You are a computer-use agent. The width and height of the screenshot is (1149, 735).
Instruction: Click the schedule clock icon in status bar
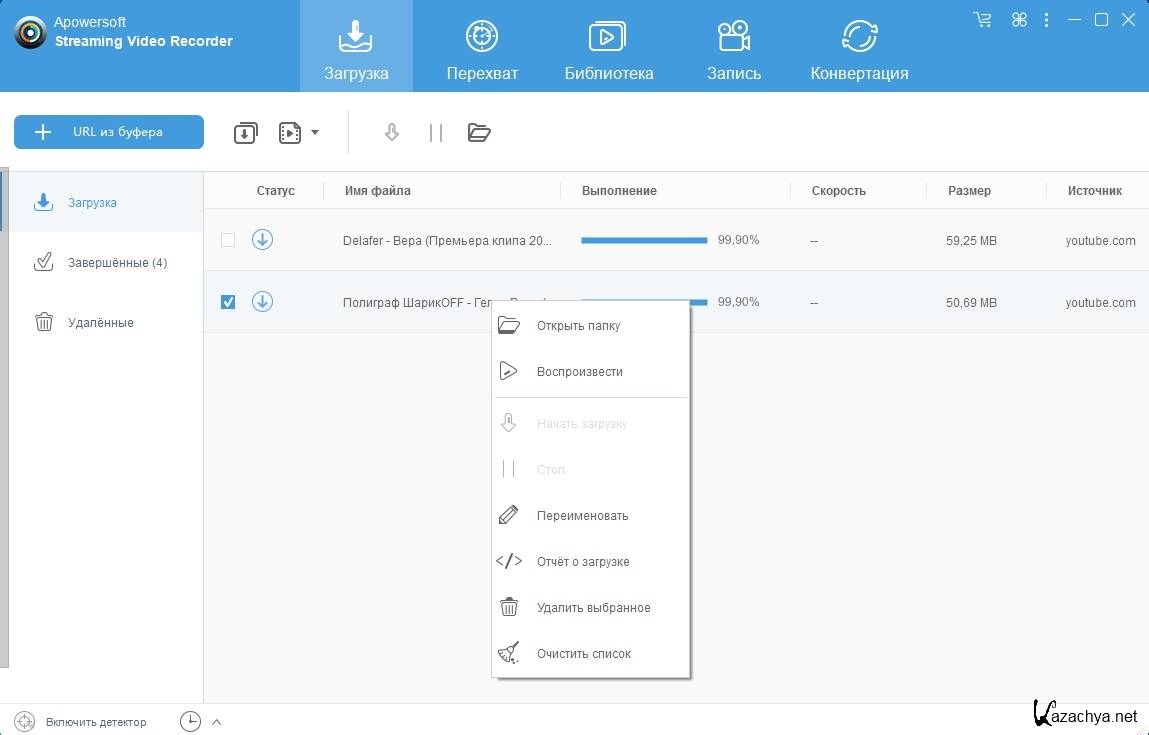(190, 721)
